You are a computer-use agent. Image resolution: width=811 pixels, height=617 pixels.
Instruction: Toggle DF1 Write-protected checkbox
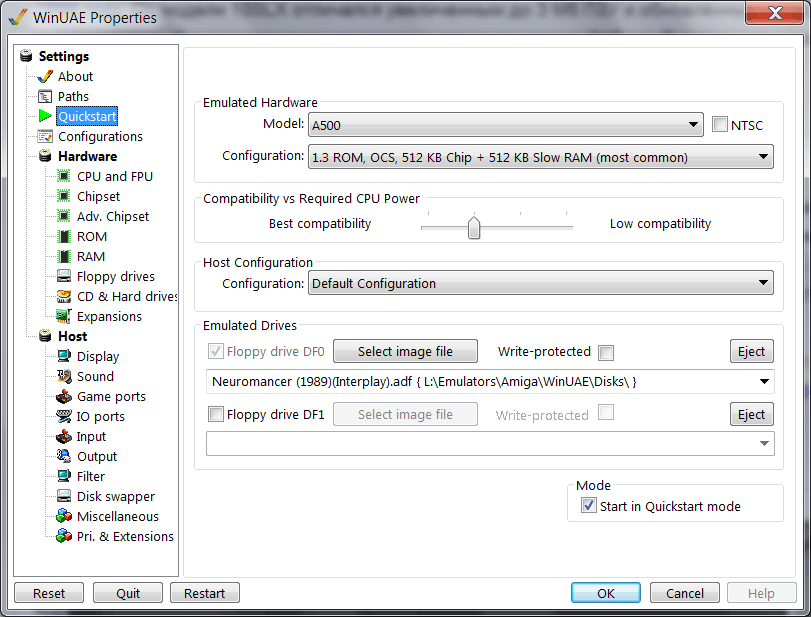click(606, 413)
